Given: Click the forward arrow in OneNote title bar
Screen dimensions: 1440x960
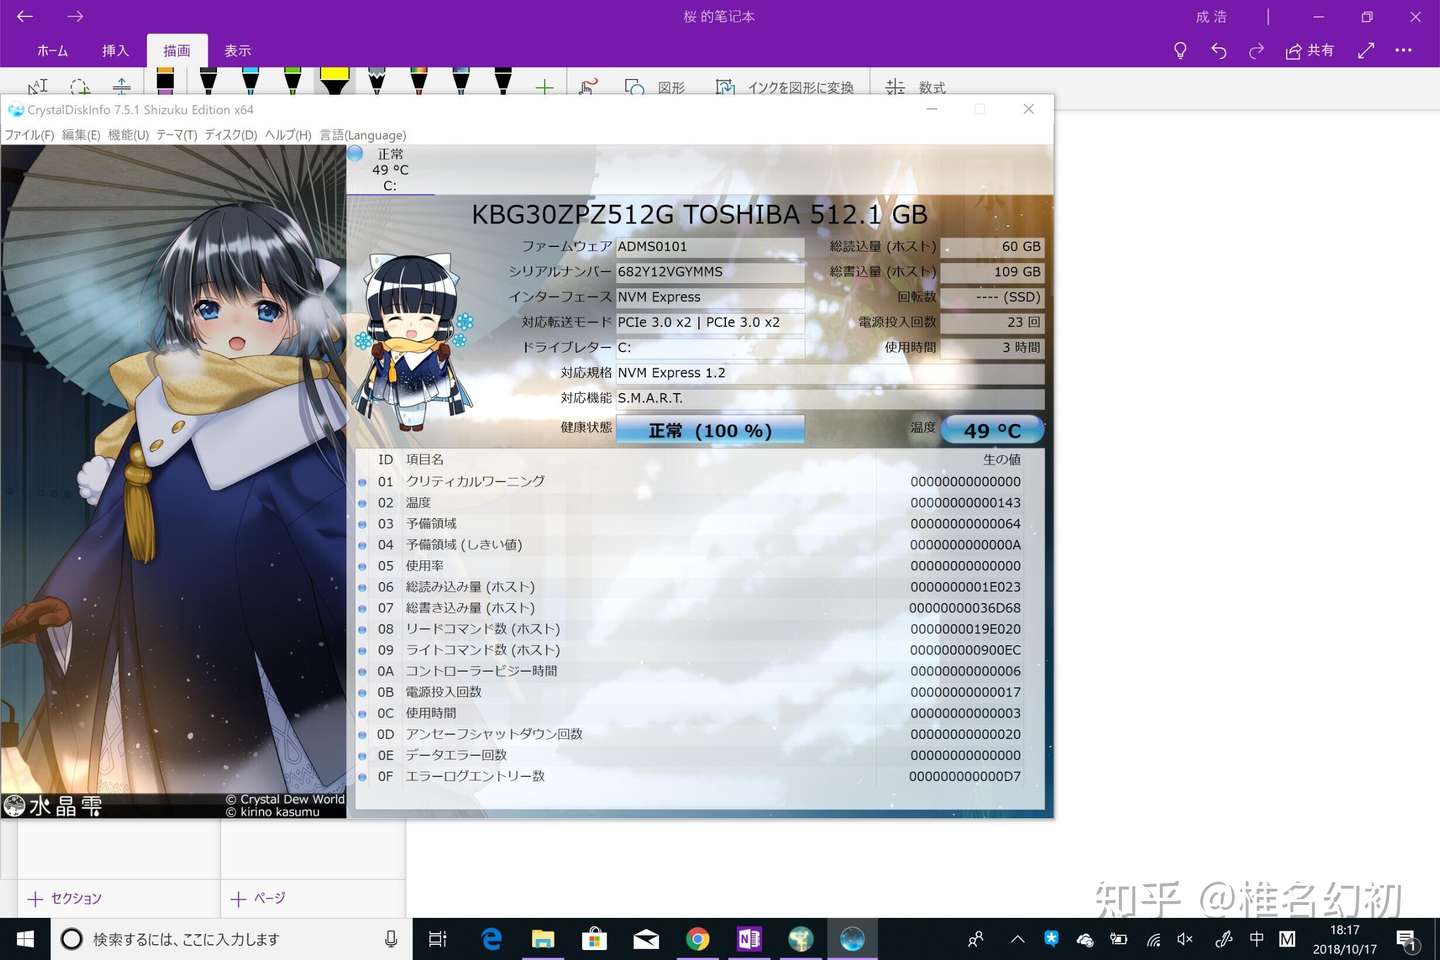Looking at the screenshot, I should tap(75, 16).
